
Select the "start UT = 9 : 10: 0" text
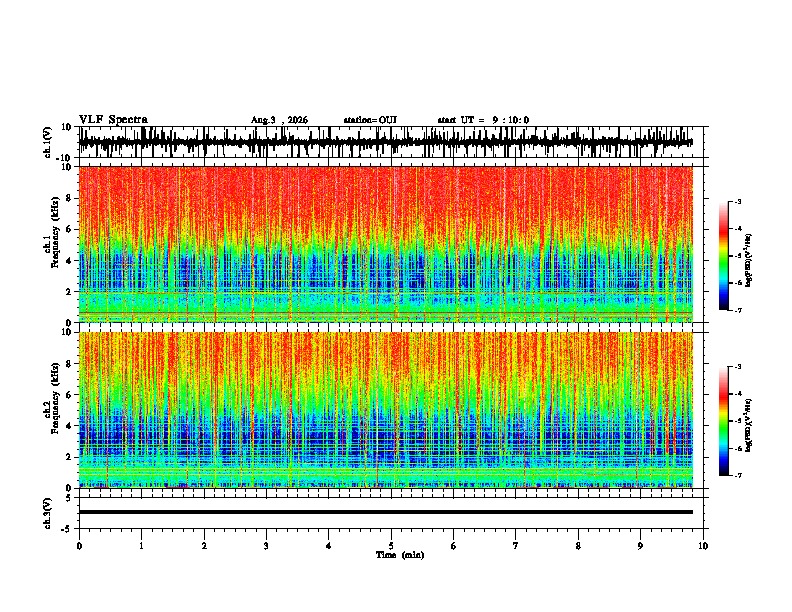coord(483,120)
